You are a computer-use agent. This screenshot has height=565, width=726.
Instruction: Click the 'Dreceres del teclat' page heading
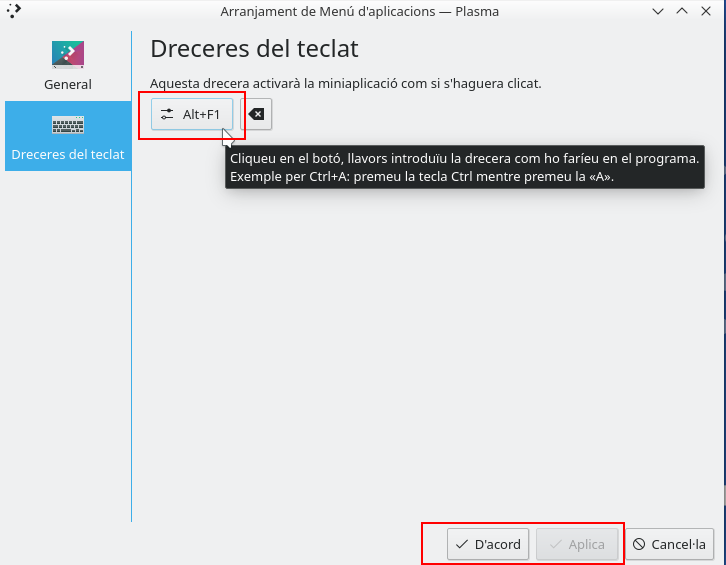tap(254, 48)
